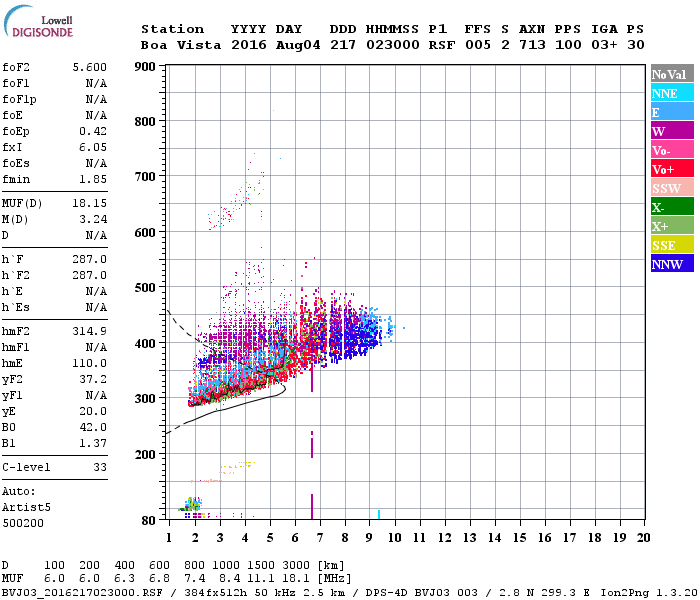Click the h`F value 287.0
The width and height of the screenshot is (700, 600).
[x=90, y=259]
